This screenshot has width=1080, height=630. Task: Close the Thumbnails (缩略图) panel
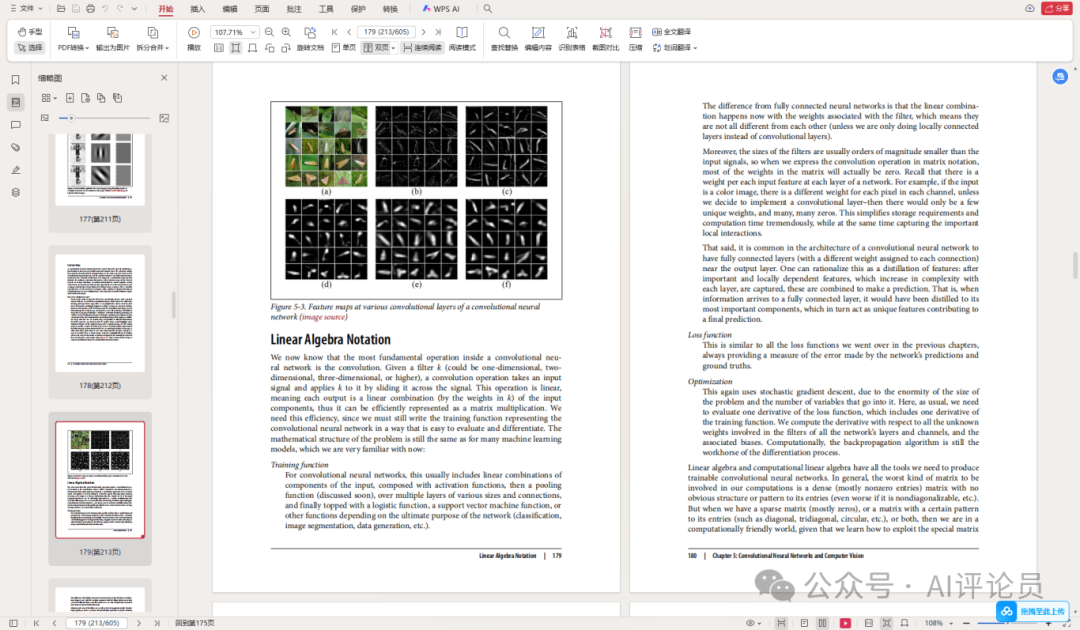click(x=164, y=78)
